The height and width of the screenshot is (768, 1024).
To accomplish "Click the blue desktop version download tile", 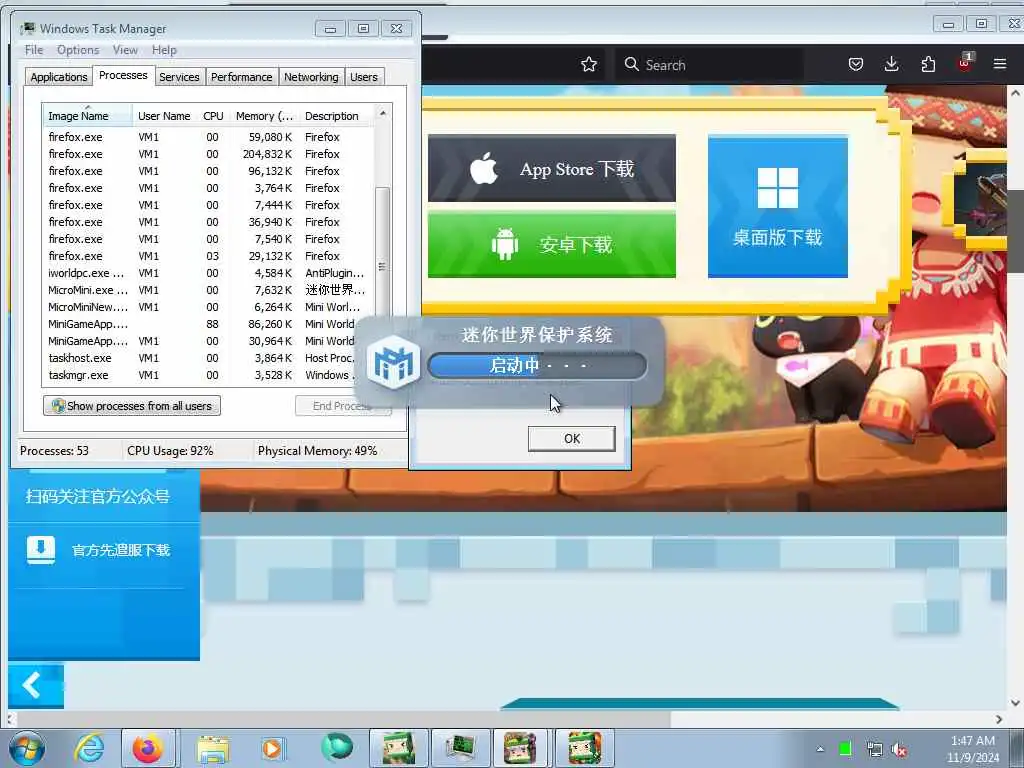I will coord(778,207).
